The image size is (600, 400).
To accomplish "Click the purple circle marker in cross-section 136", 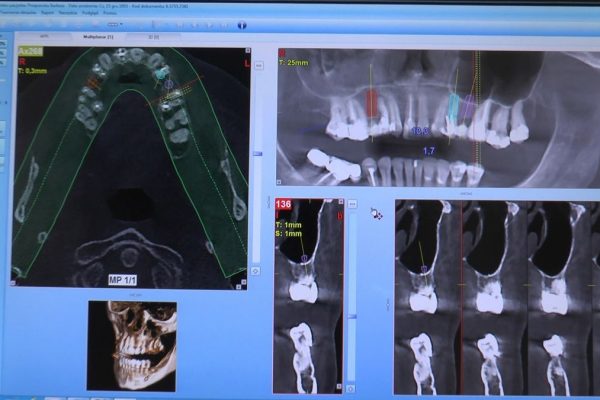I will coord(304,258).
